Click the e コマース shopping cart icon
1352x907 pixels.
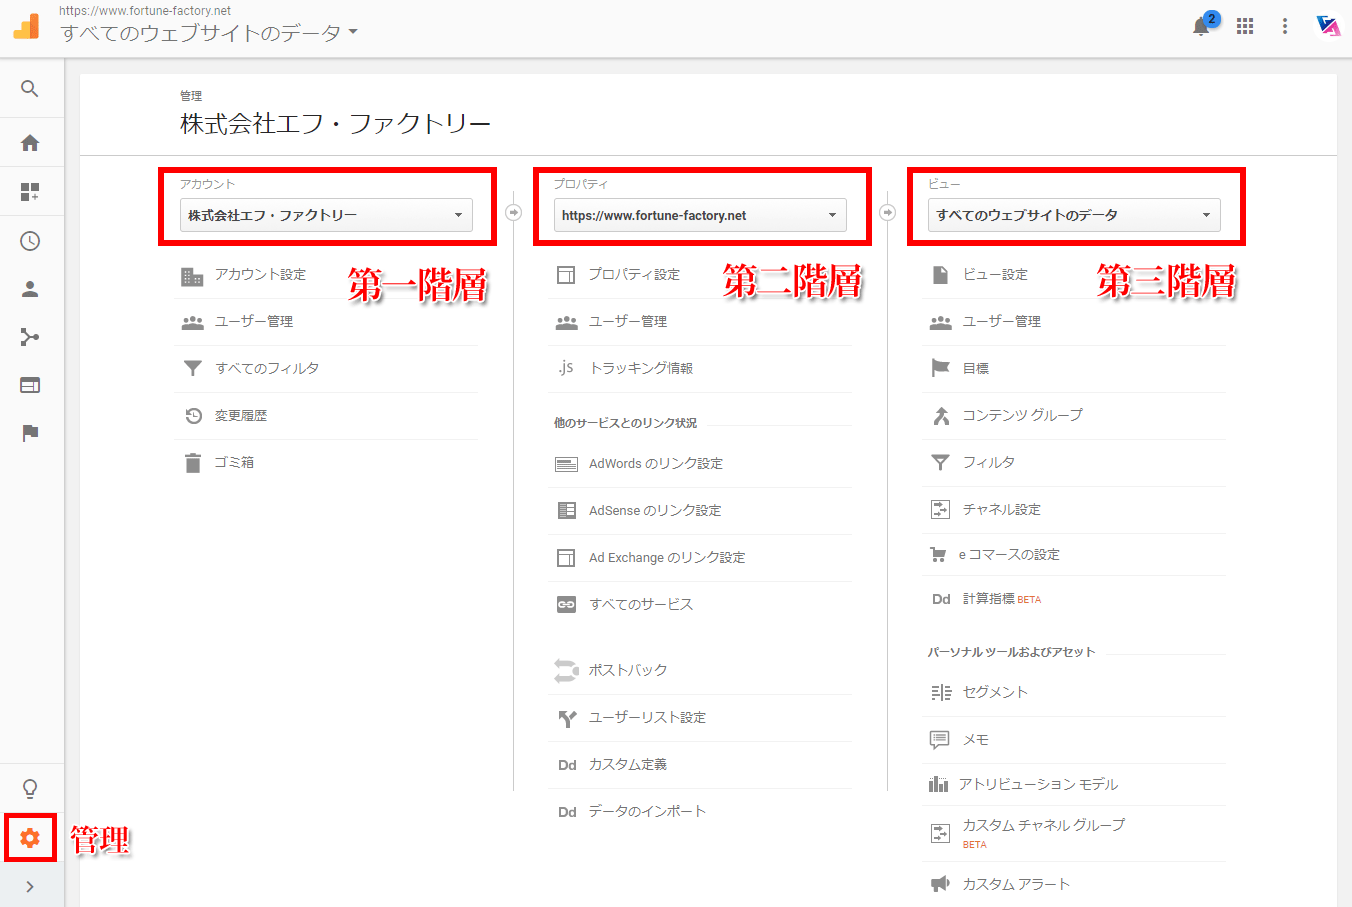938,555
